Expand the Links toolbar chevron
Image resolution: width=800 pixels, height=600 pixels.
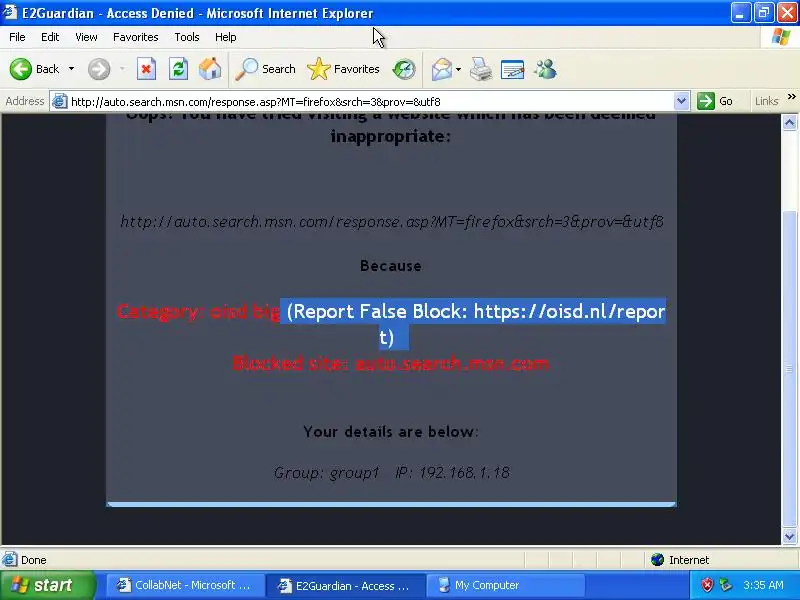pos(791,97)
